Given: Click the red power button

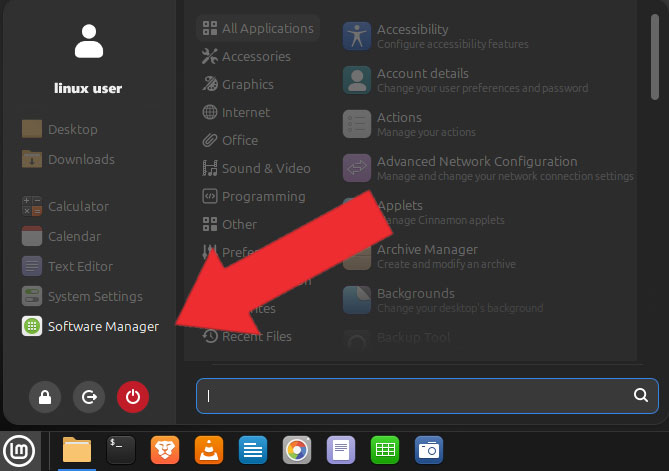Looking at the screenshot, I should 133,397.
